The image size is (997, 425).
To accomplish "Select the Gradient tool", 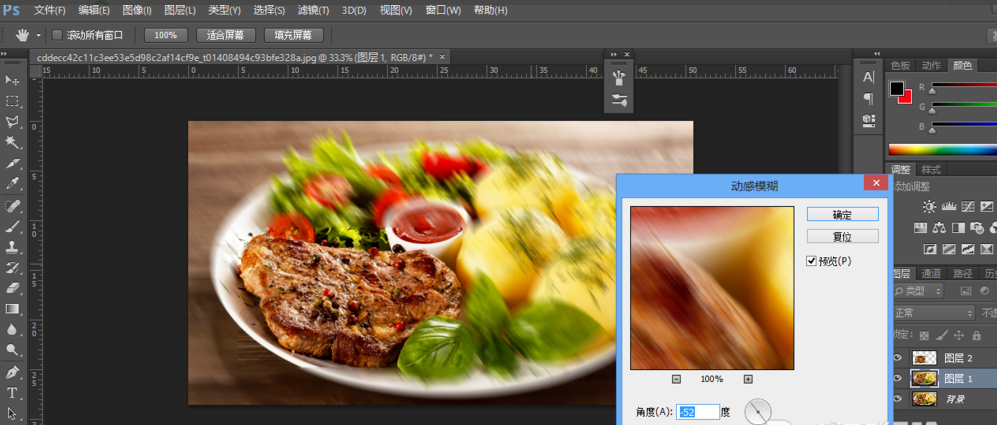I will point(13,308).
